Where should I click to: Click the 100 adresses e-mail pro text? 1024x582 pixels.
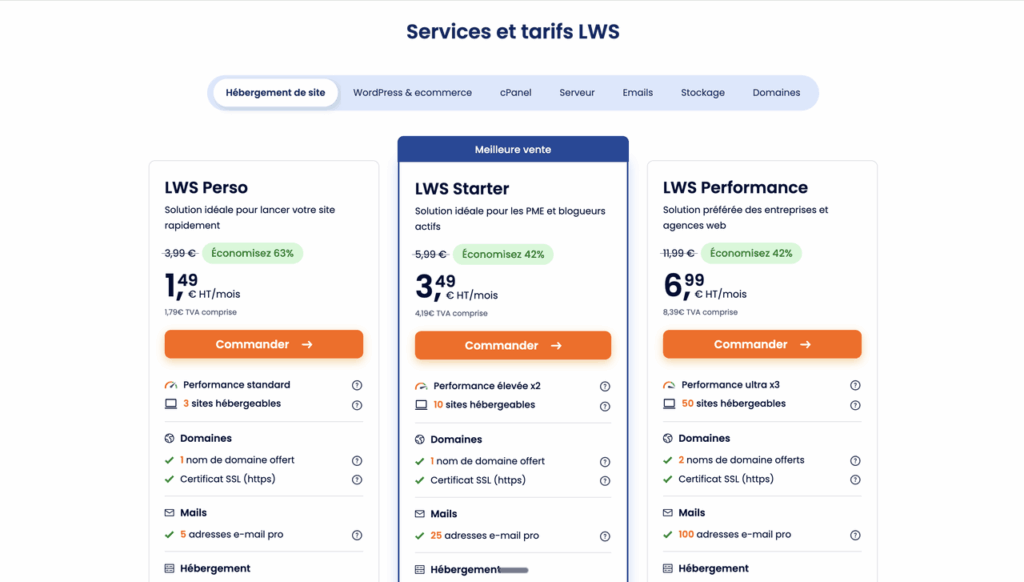[735, 534]
